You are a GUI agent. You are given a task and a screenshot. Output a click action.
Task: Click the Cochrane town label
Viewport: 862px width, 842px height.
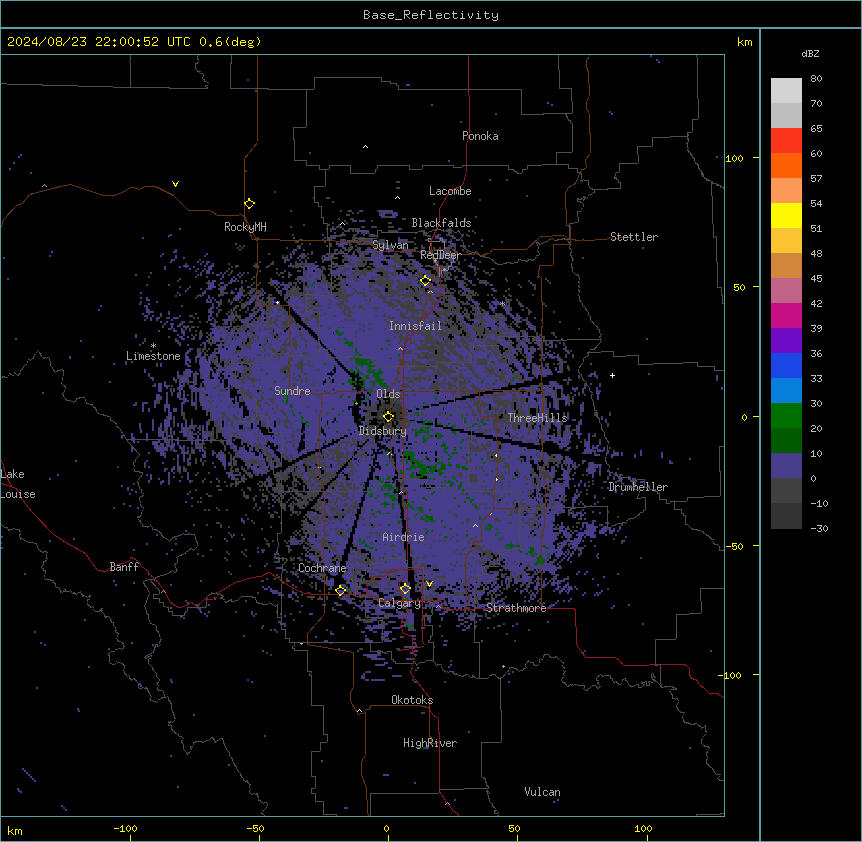[322, 568]
